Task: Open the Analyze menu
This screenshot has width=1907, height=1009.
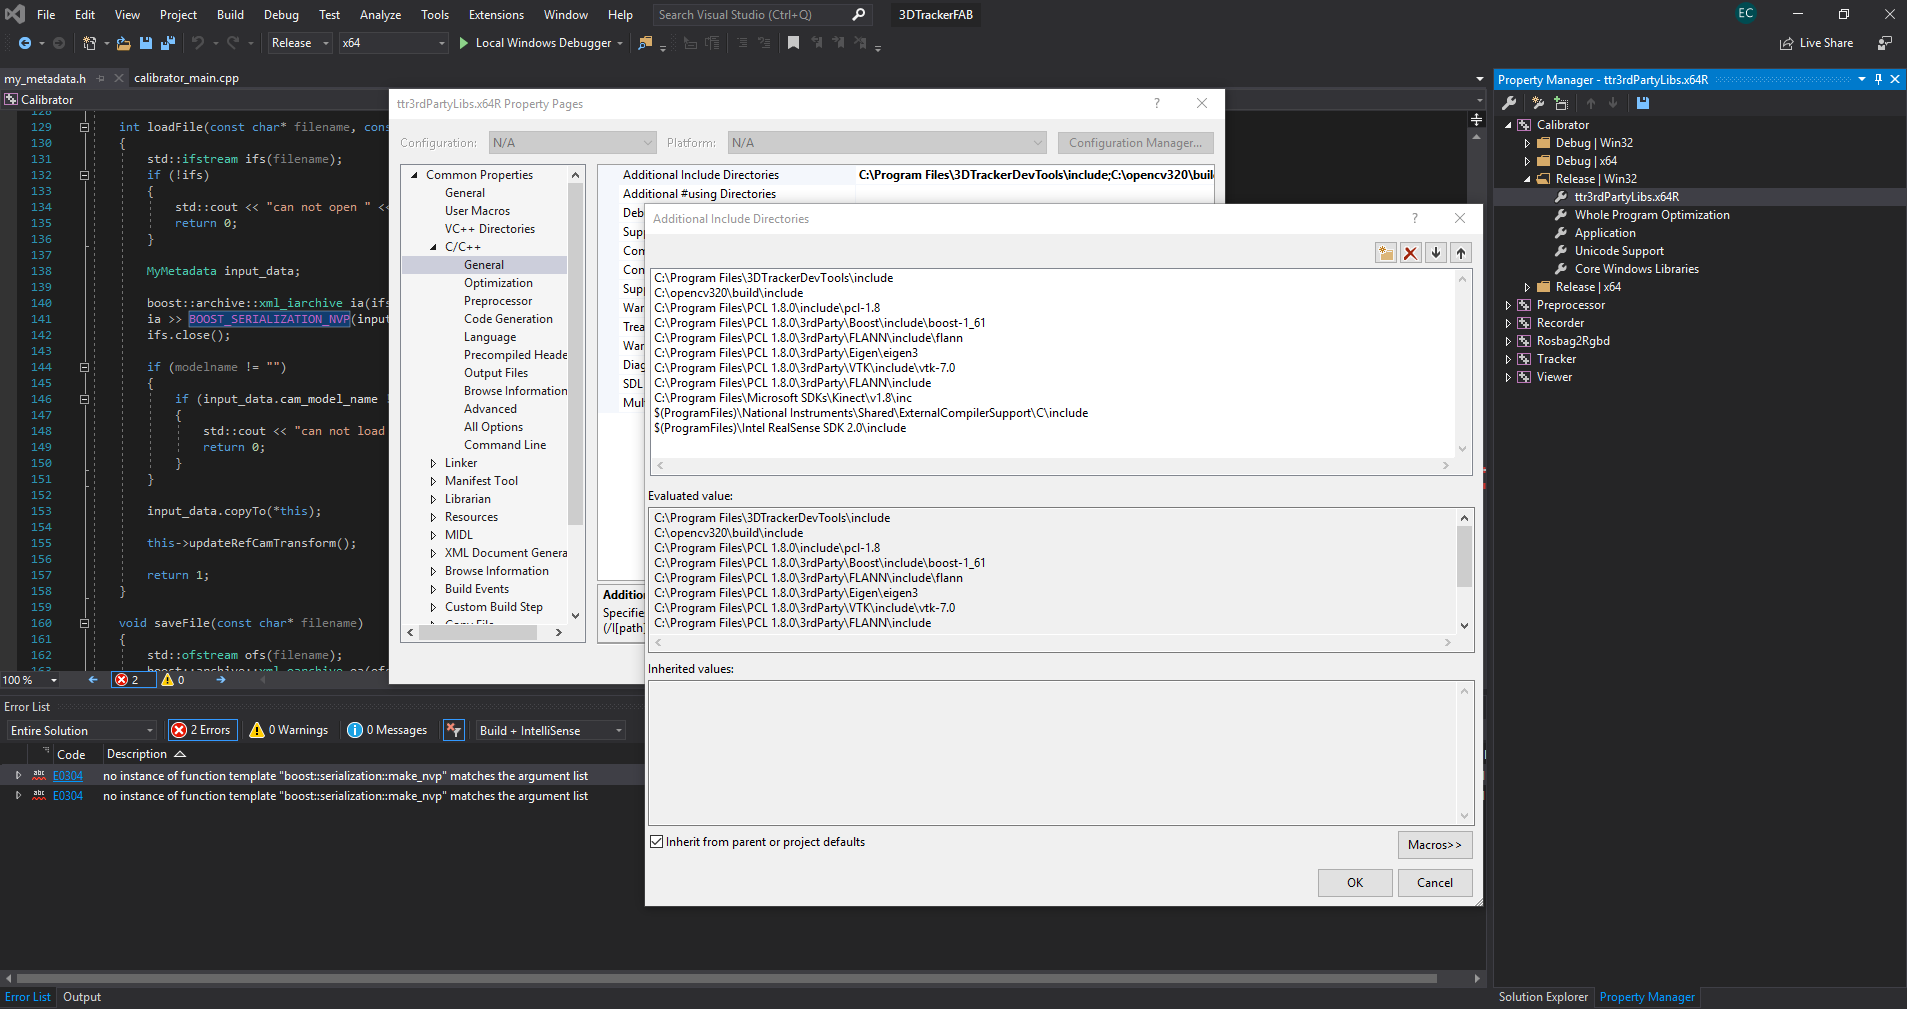Action: pos(380,14)
